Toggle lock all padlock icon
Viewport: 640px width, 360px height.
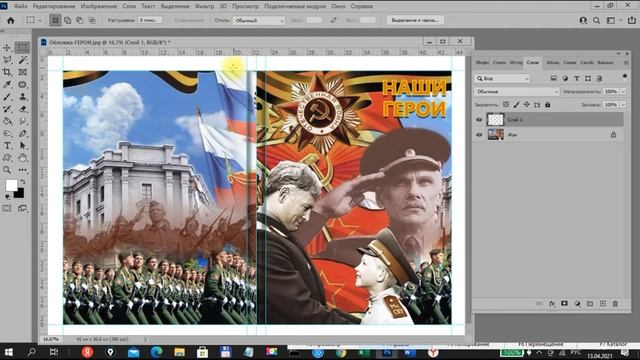pyautogui.click(x=548, y=105)
